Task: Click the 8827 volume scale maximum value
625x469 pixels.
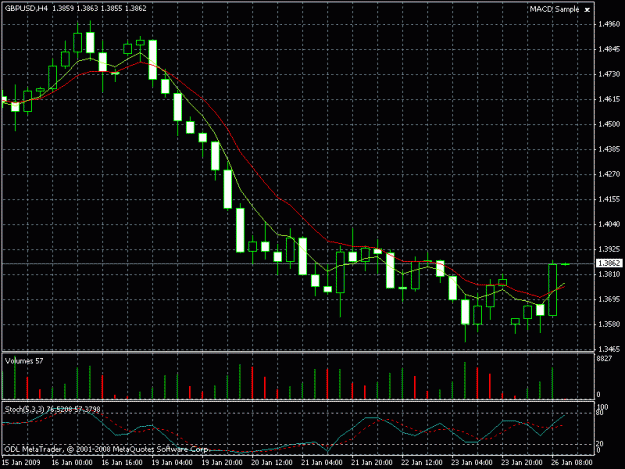Action: 604,359
